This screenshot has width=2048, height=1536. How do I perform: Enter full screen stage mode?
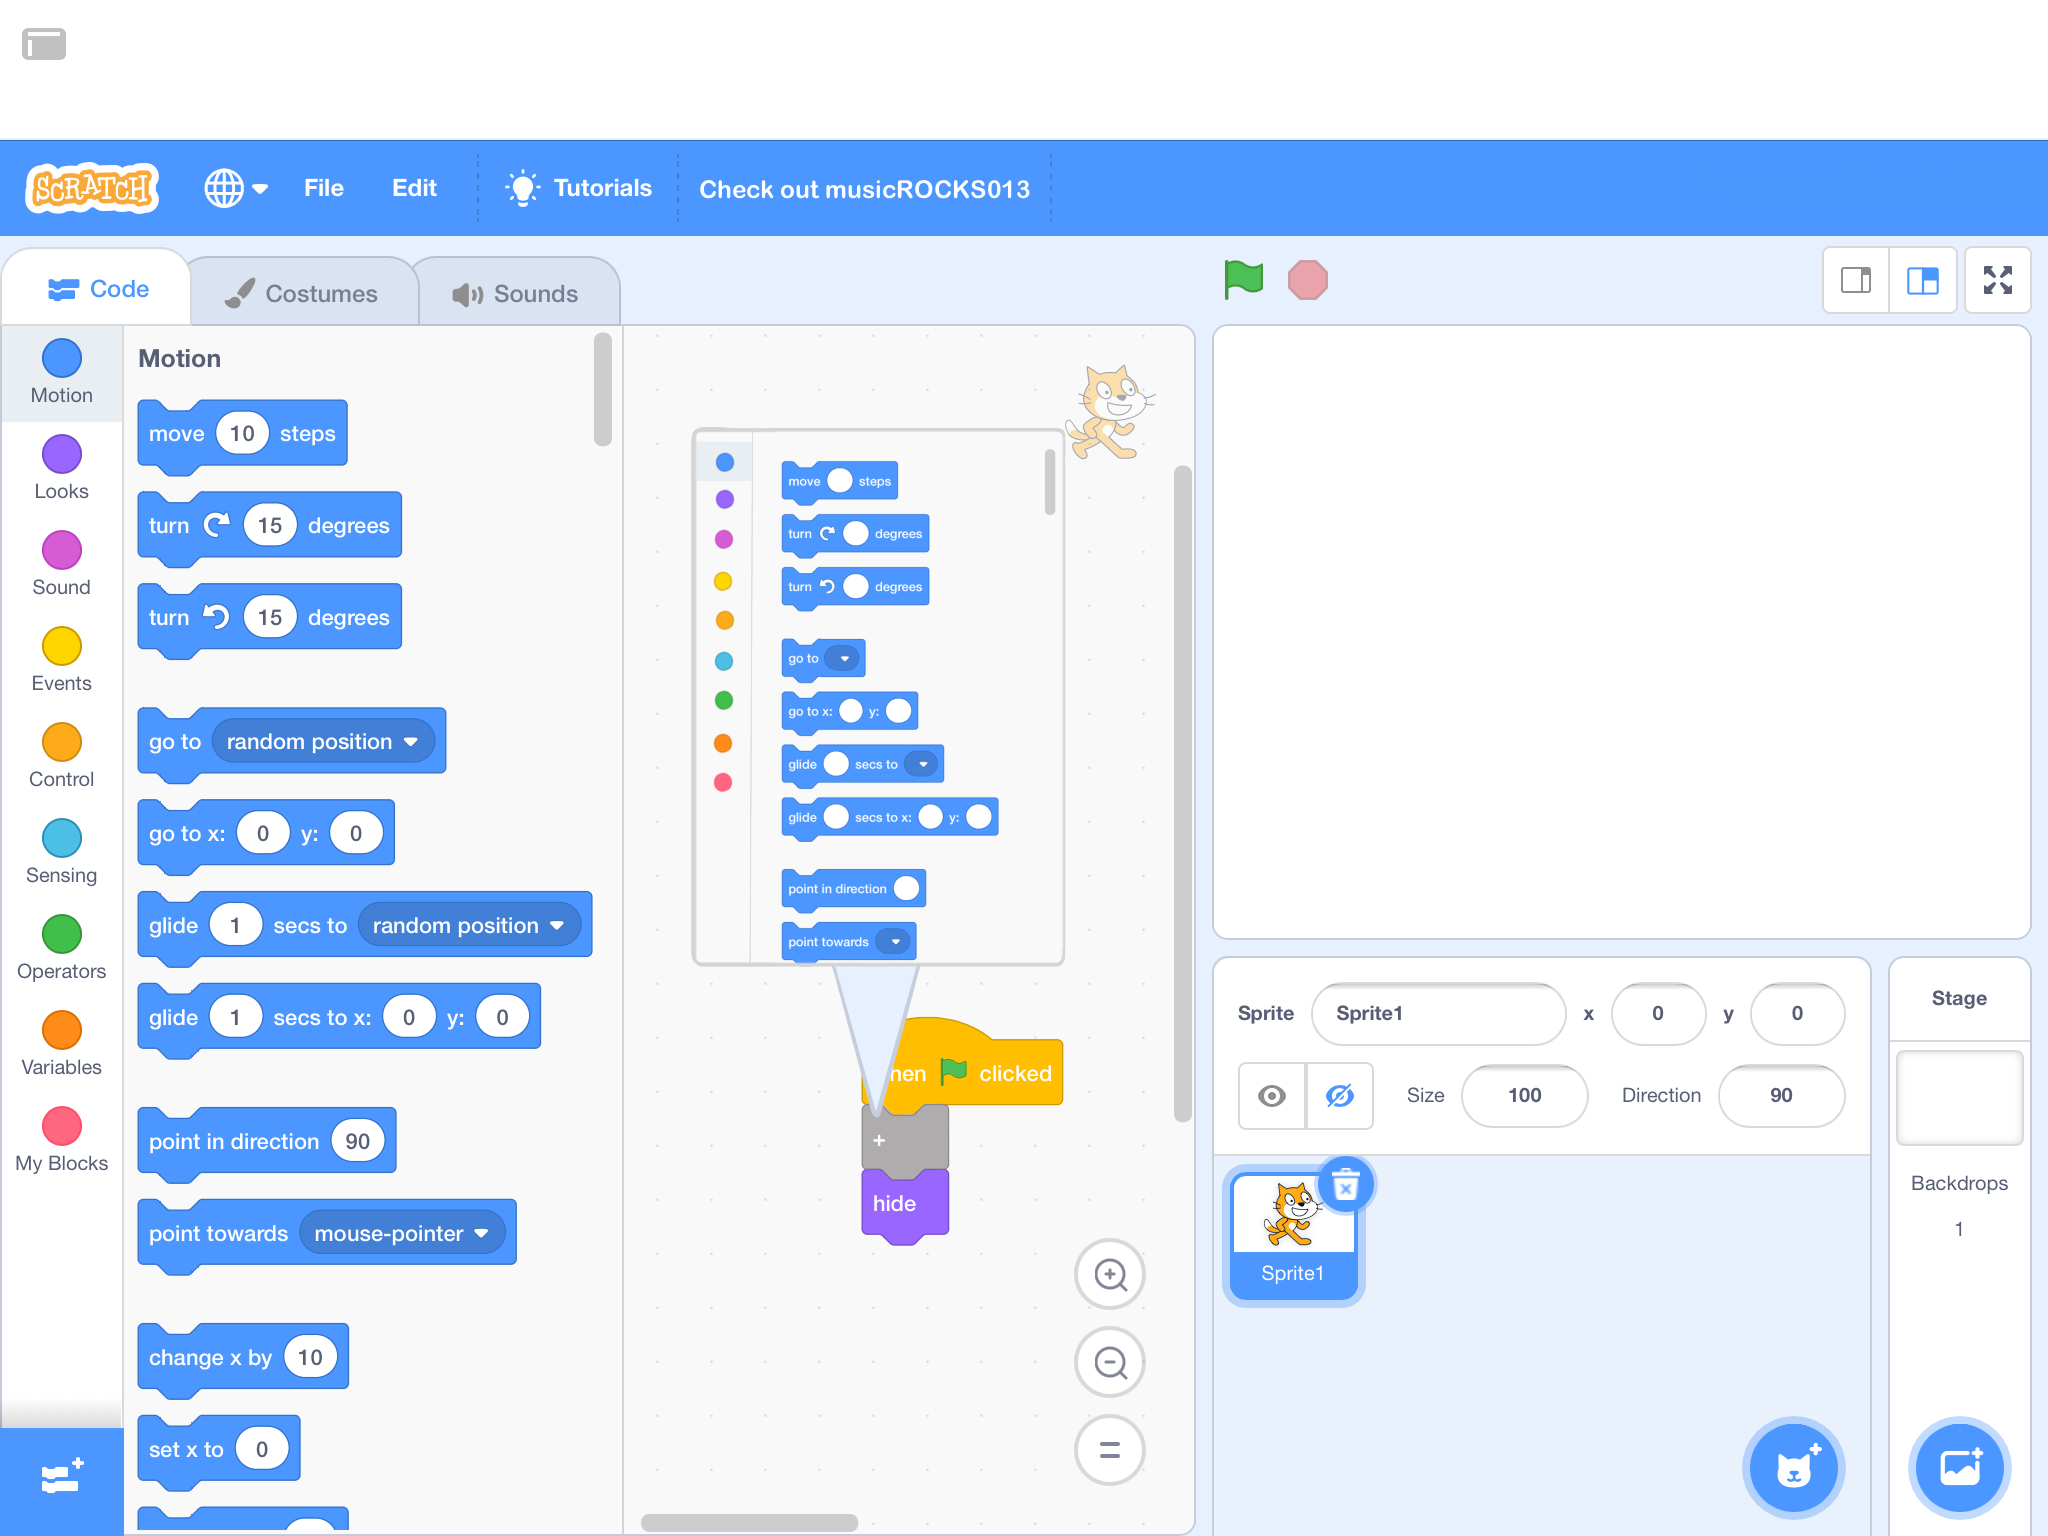1997,281
